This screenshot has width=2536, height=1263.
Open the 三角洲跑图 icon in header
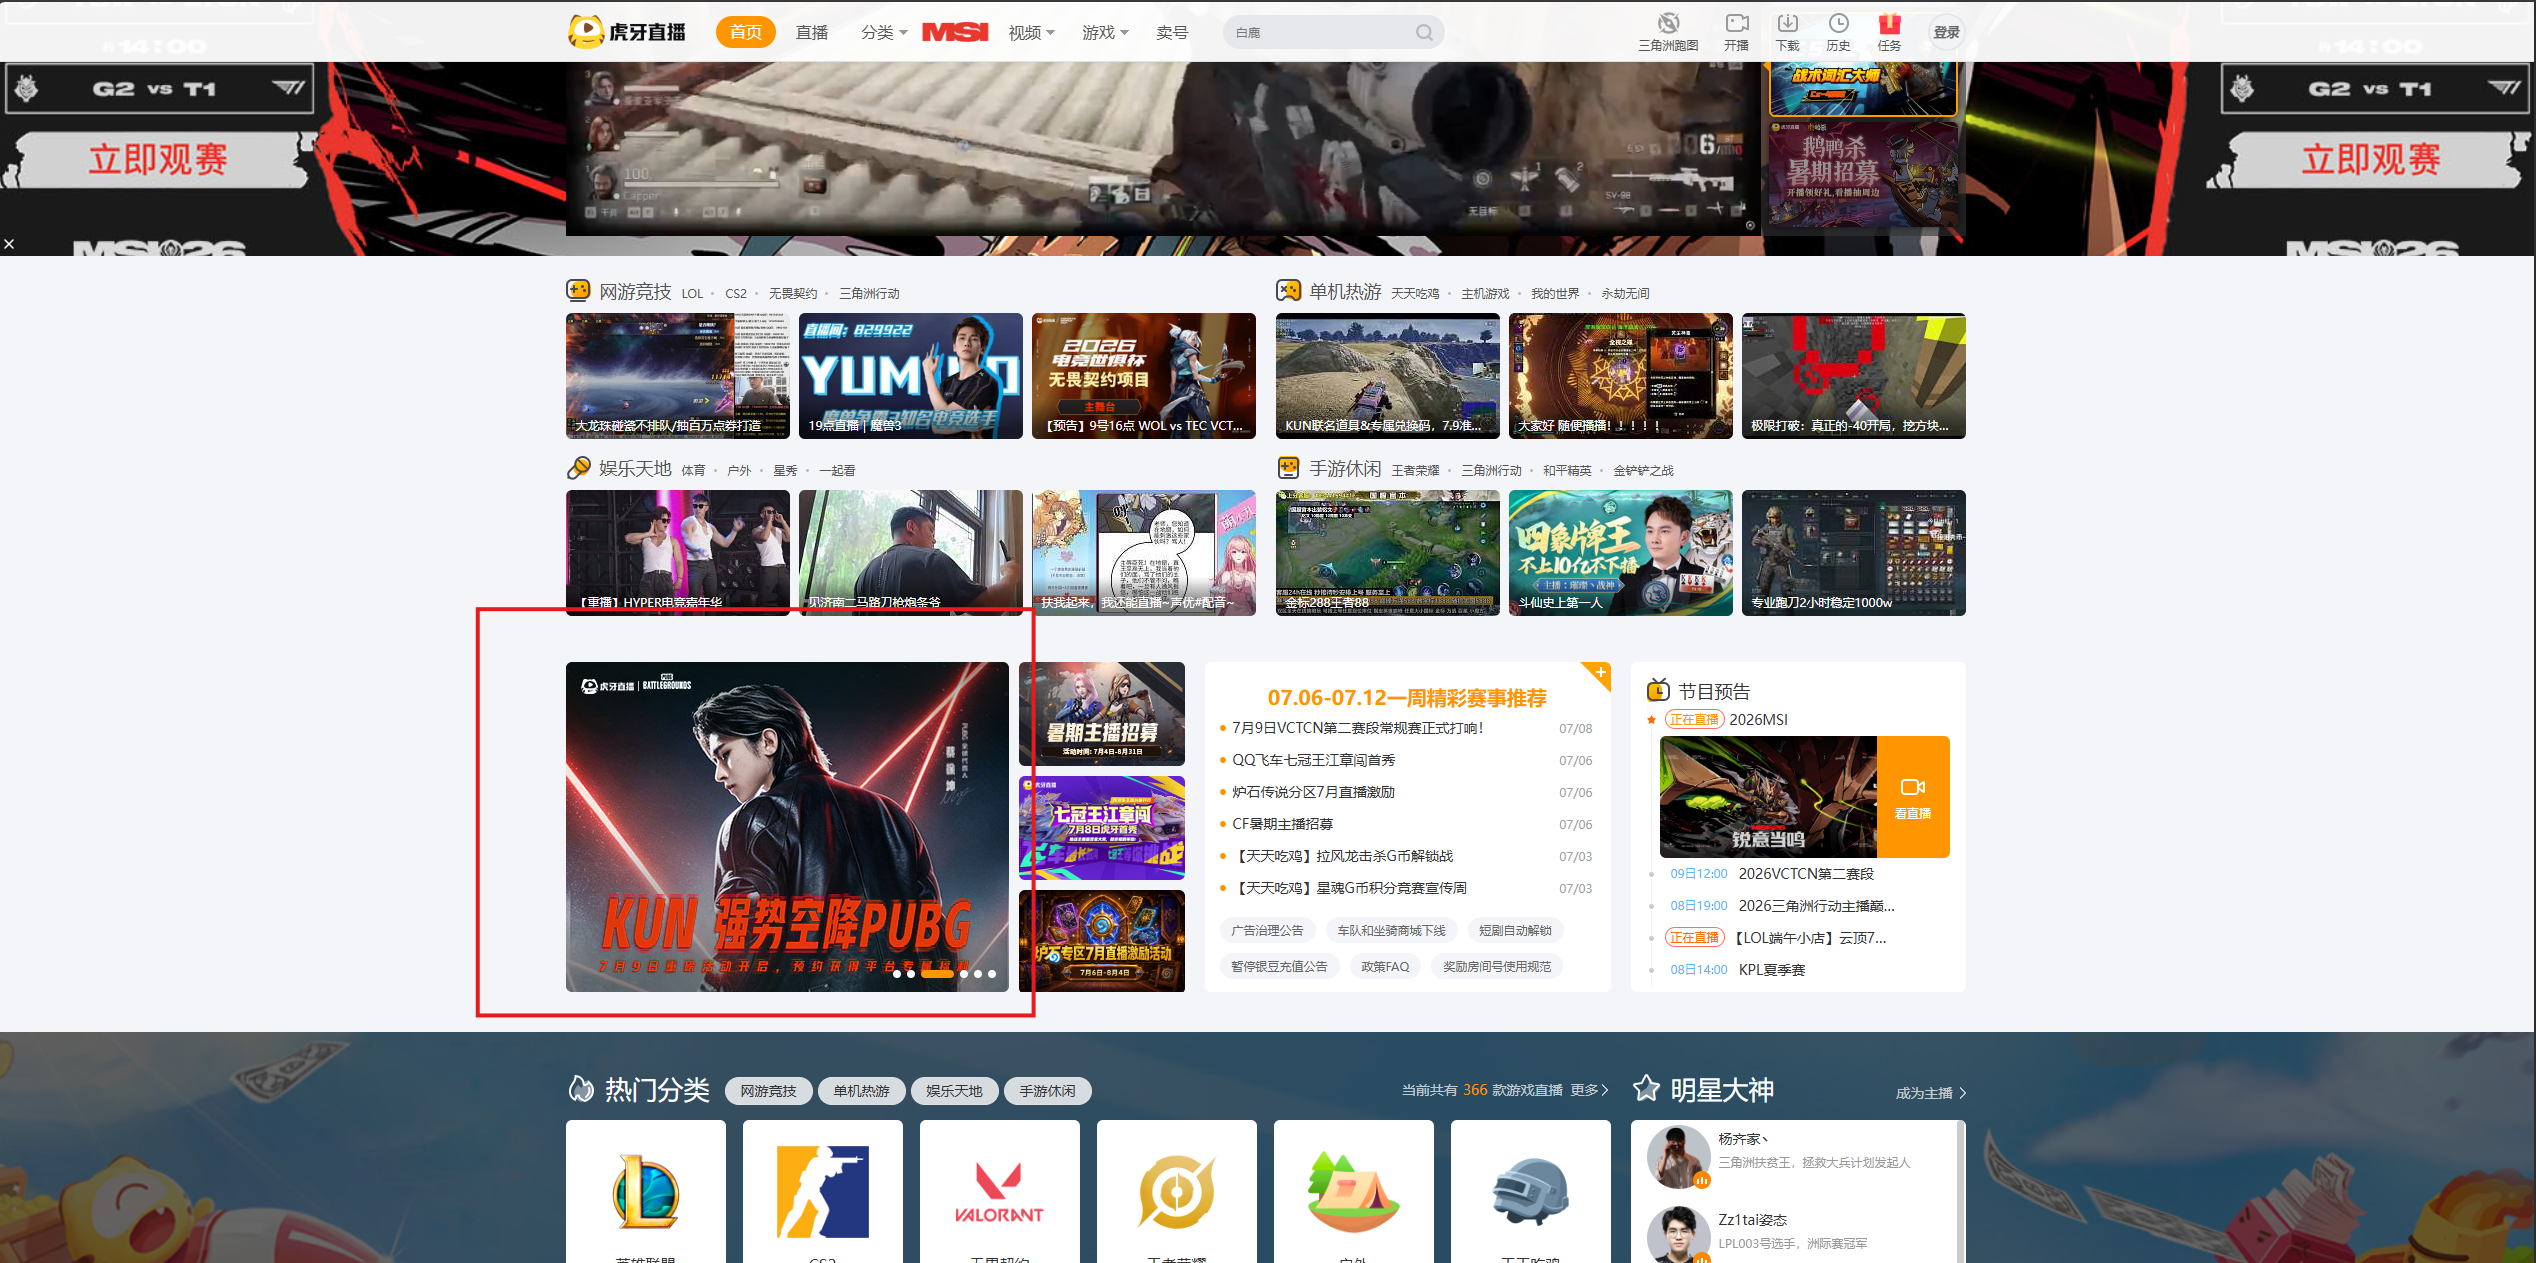1668,23
